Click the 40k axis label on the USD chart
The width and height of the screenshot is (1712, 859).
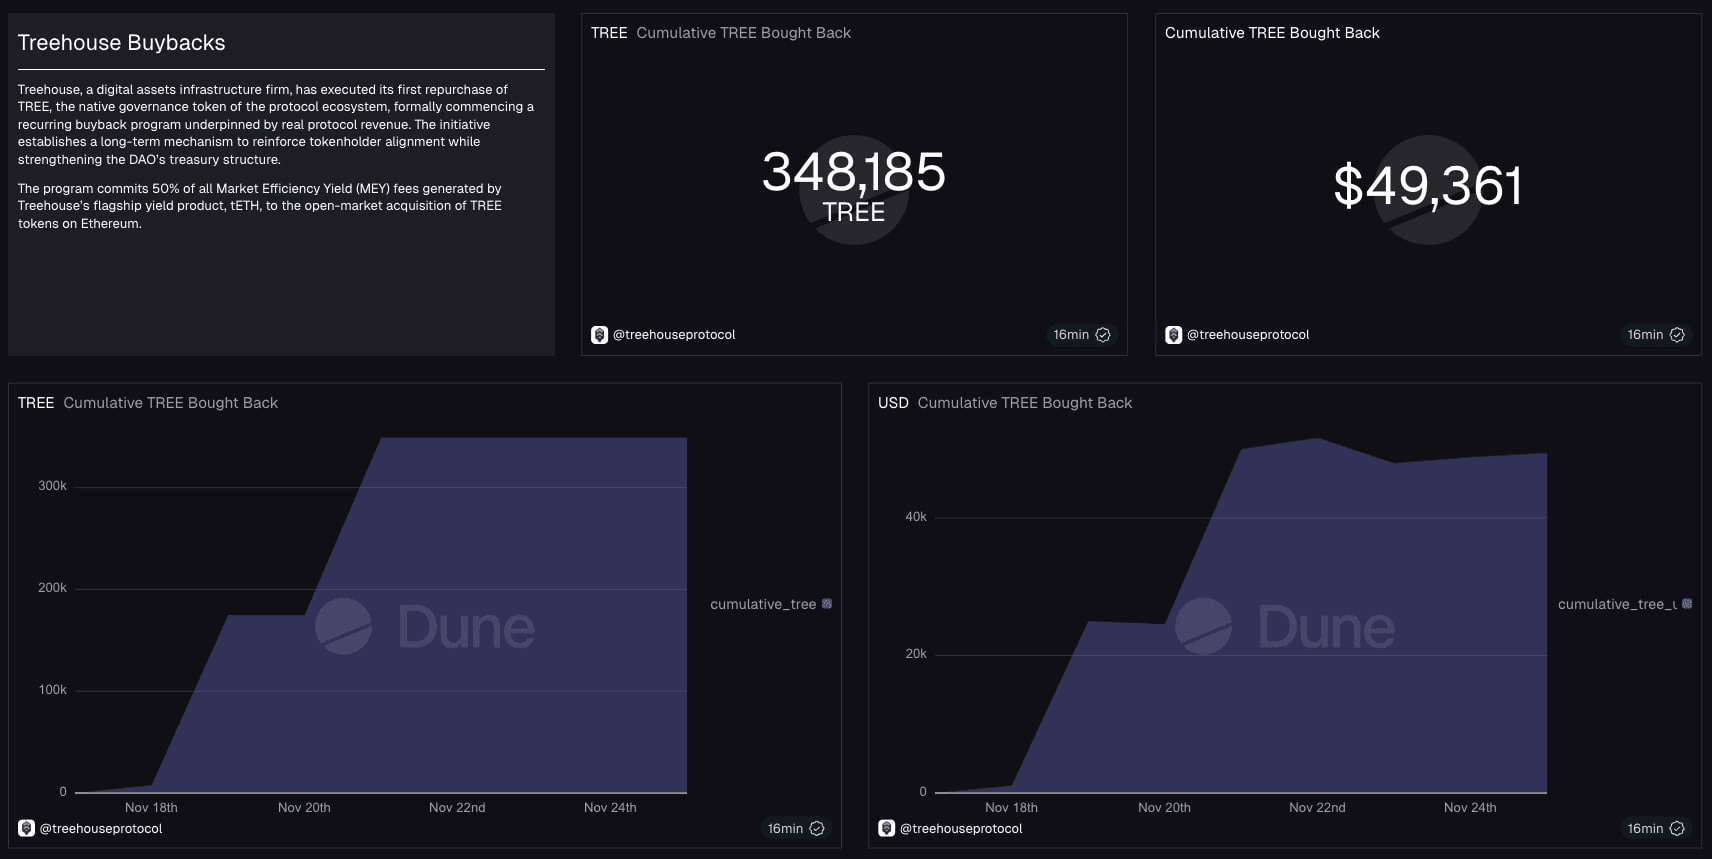[916, 517]
